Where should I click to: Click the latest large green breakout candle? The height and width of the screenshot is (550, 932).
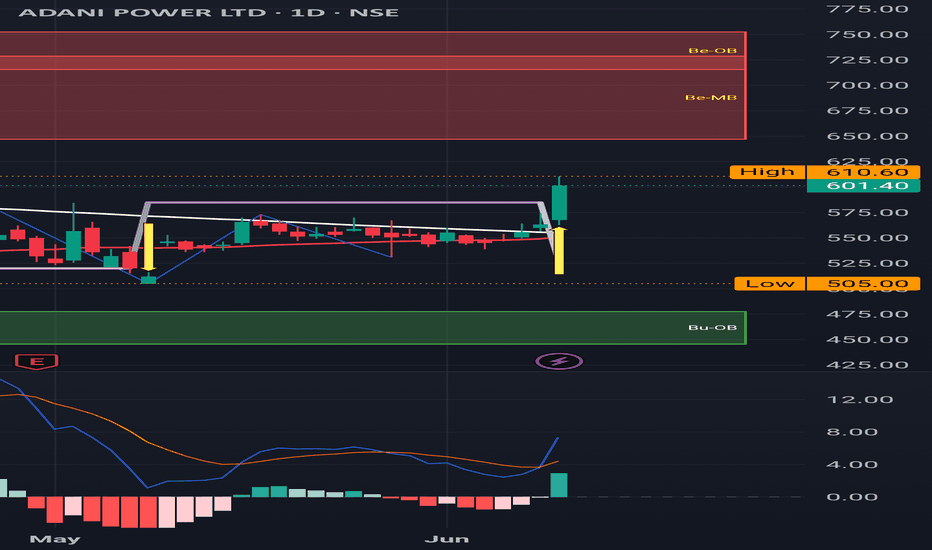point(559,202)
